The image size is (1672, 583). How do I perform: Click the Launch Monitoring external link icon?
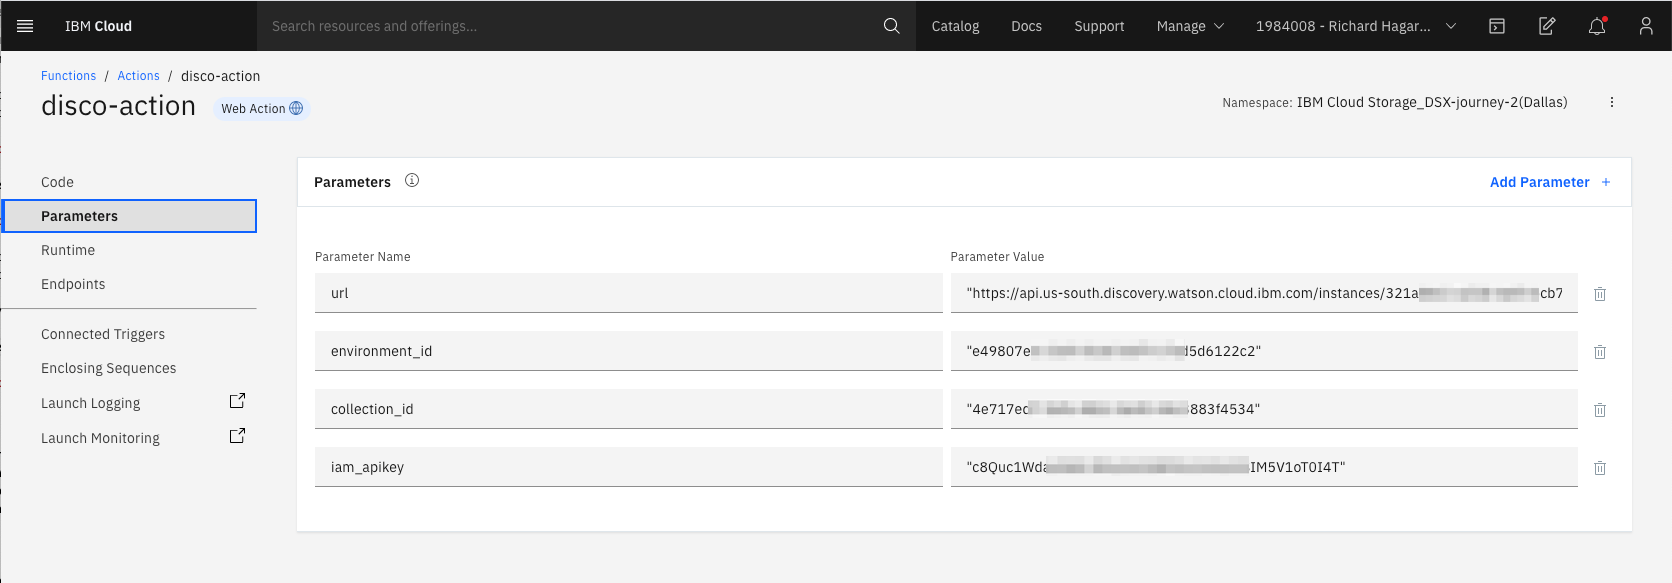point(237,436)
